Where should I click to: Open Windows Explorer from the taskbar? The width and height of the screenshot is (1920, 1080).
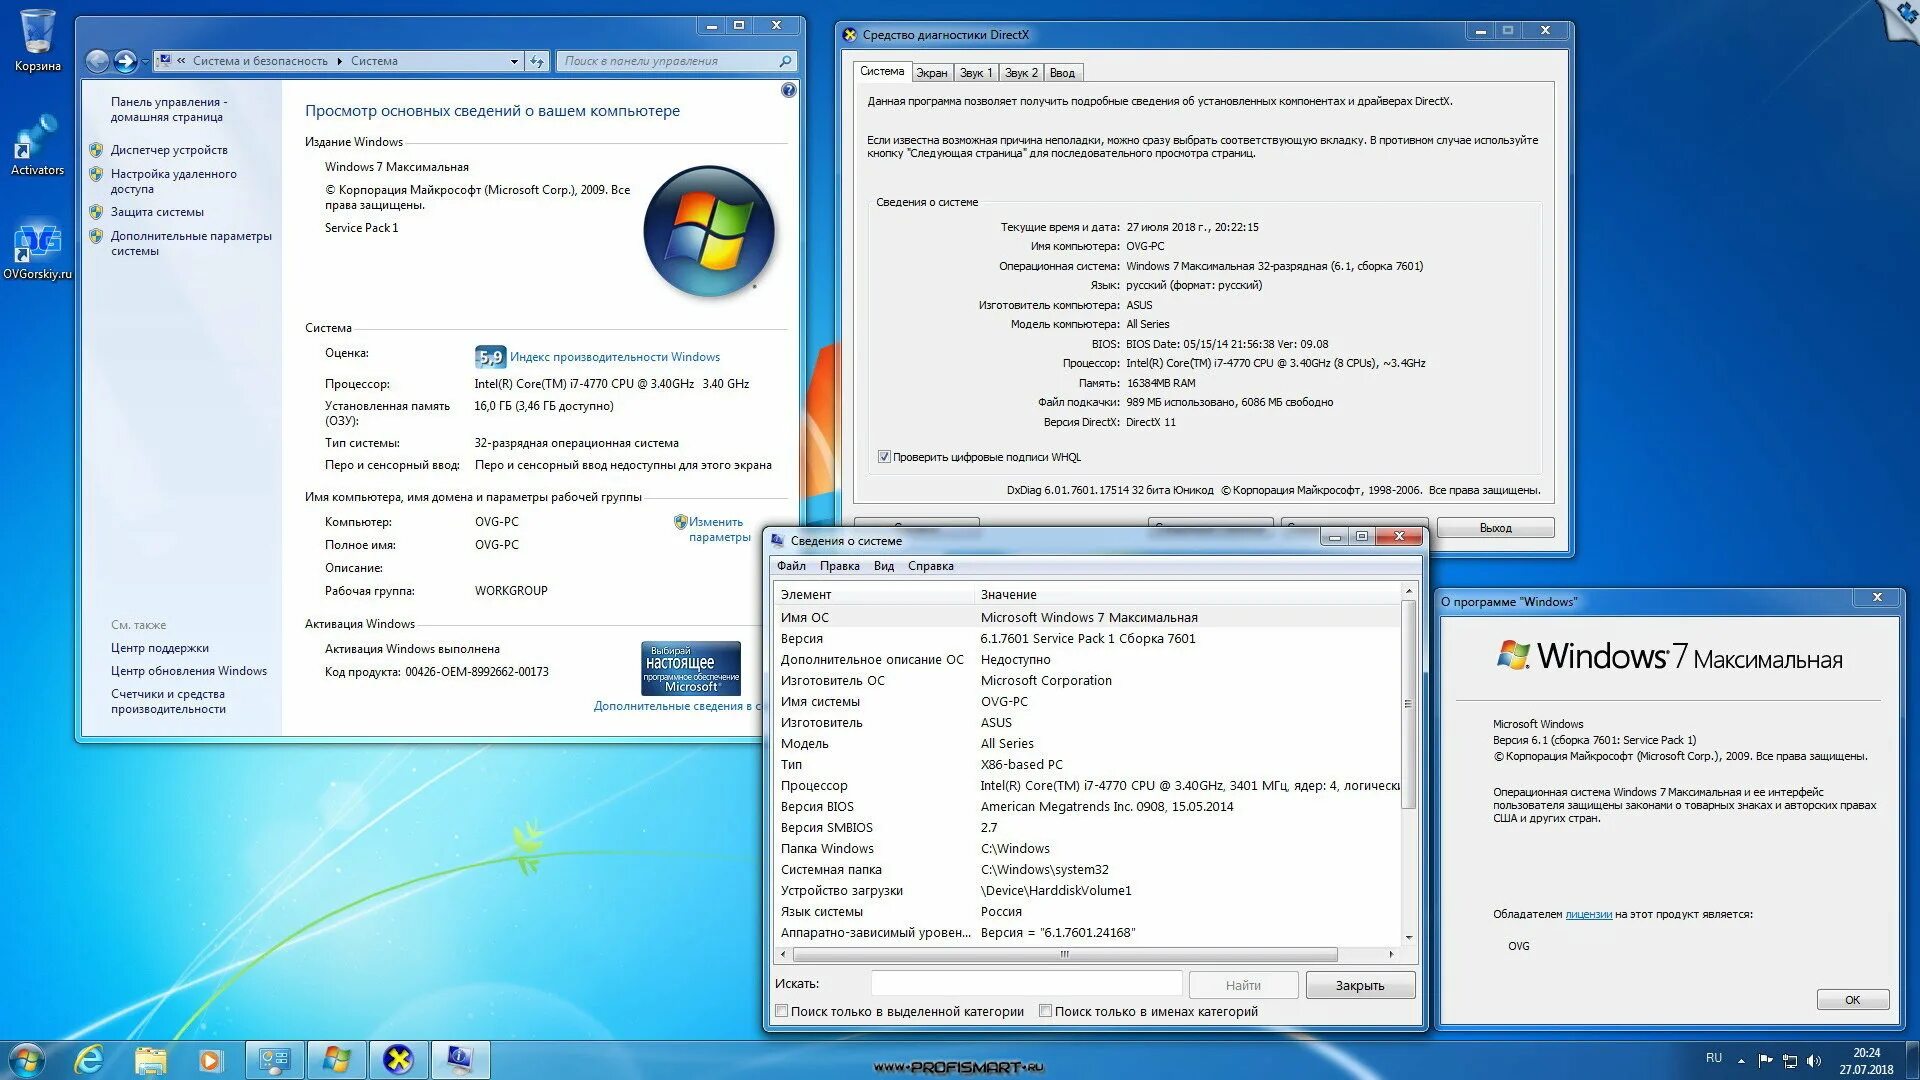click(151, 1060)
